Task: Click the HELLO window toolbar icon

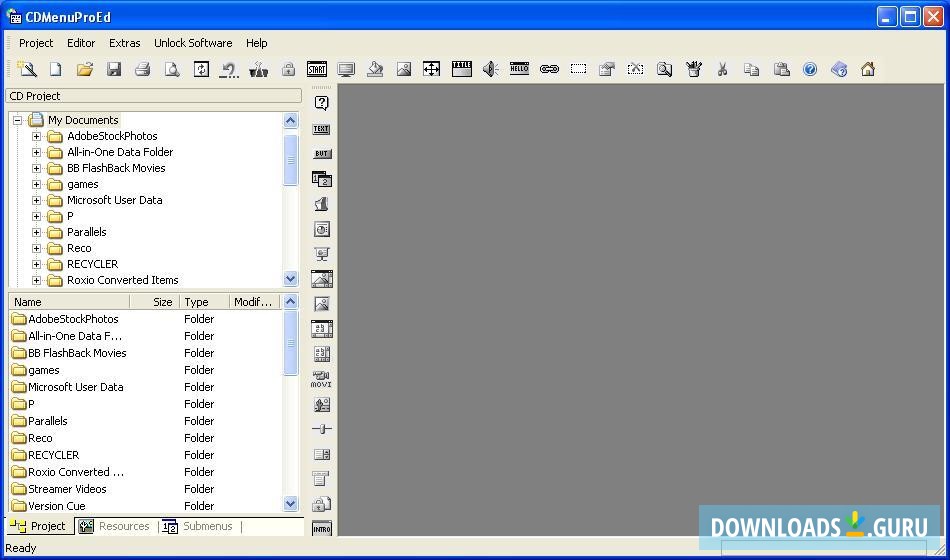Action: click(x=519, y=68)
